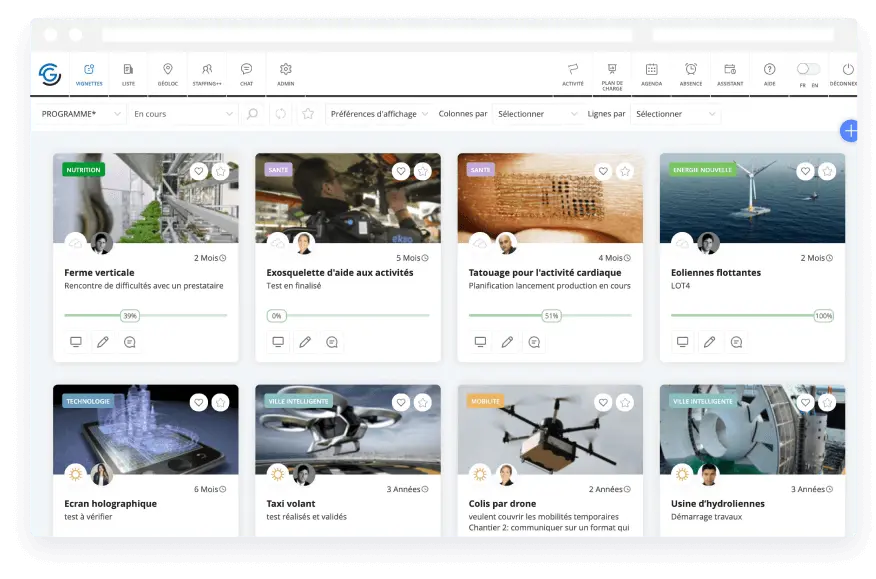This screenshot has width=876, height=579.
Task: Like the Exosquelette card with heart
Action: [401, 171]
